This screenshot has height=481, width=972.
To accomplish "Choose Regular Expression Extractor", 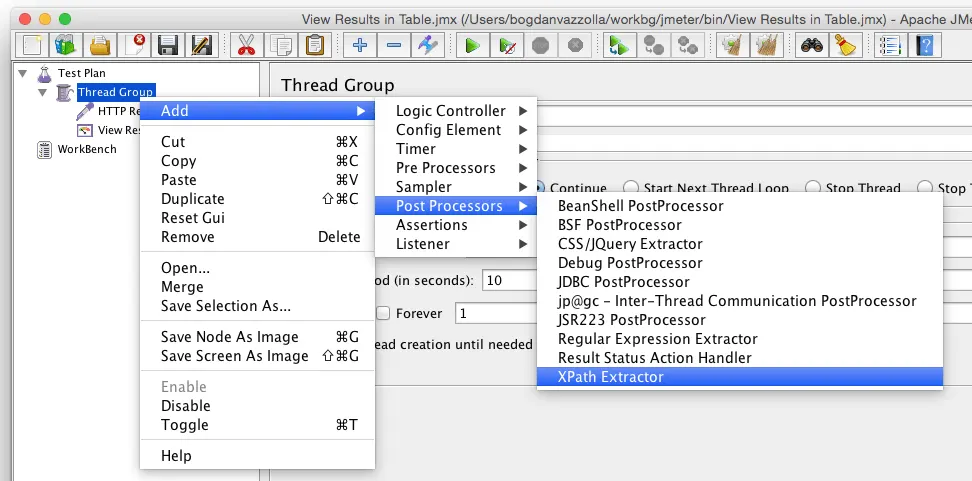I will 740,339.
